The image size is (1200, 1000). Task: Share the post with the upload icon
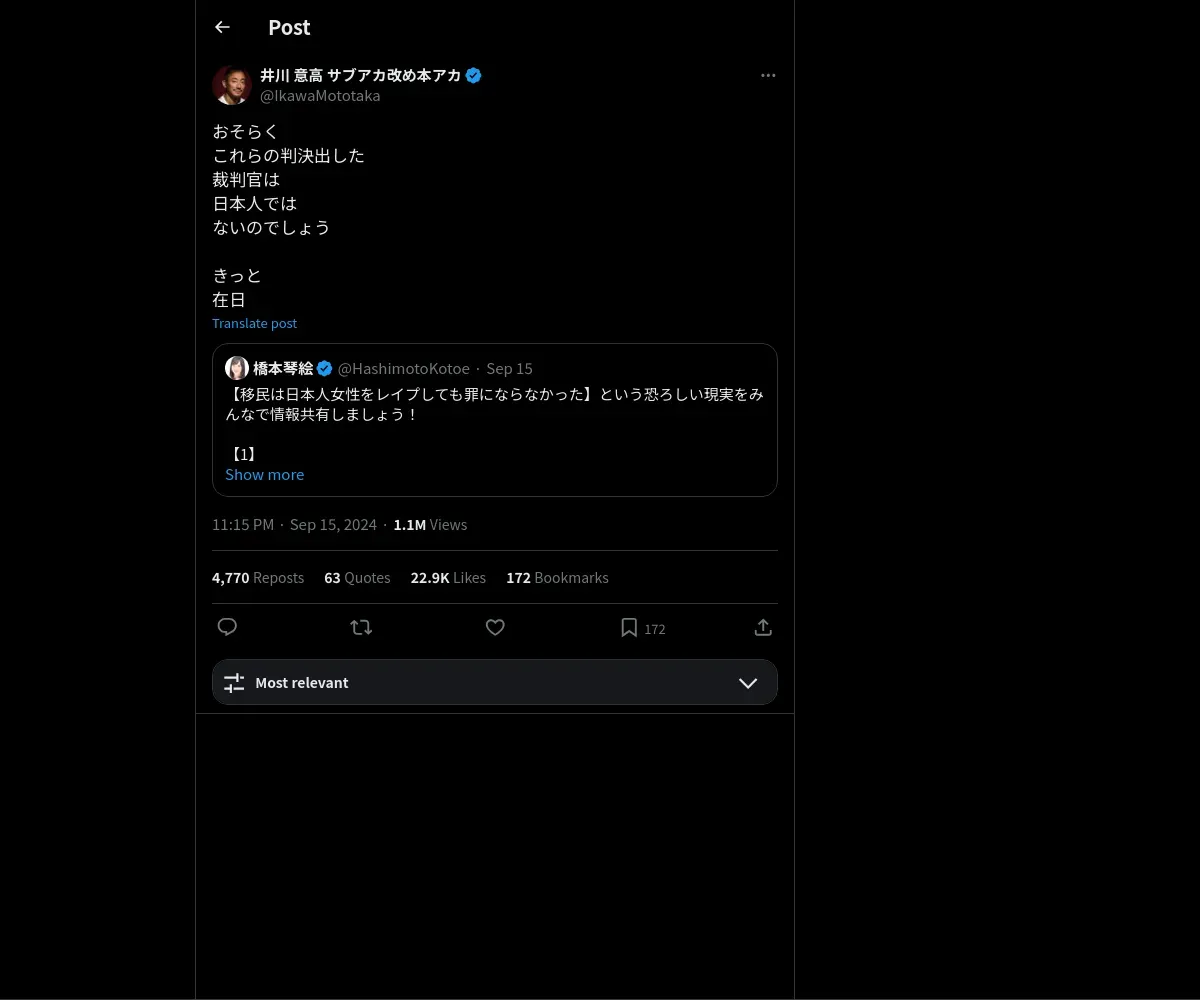763,627
